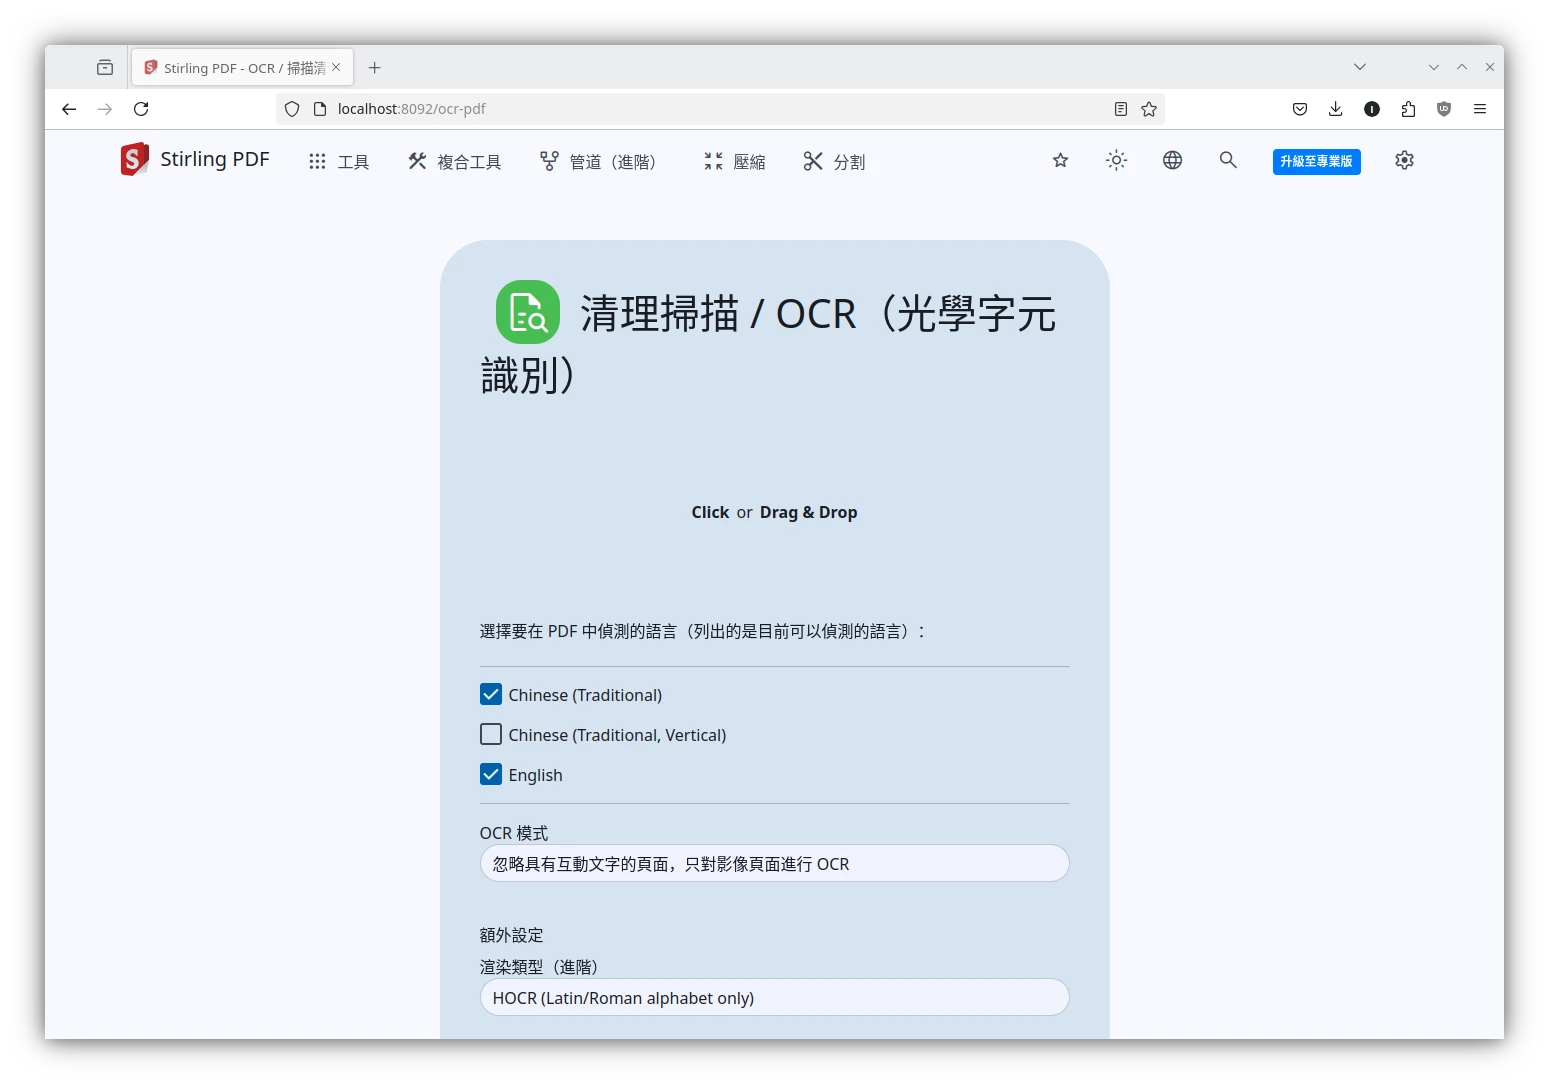Uncheck the English language checkbox
Image resolution: width=1549 pixels, height=1084 pixels.
491,774
